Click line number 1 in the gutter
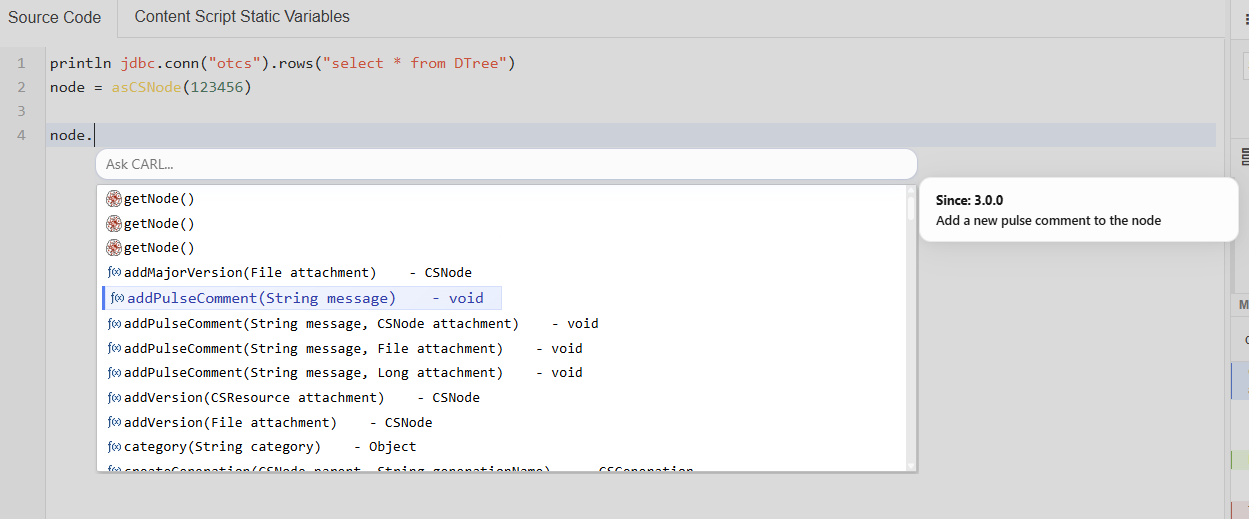This screenshot has width=1249, height=519. click(x=21, y=64)
